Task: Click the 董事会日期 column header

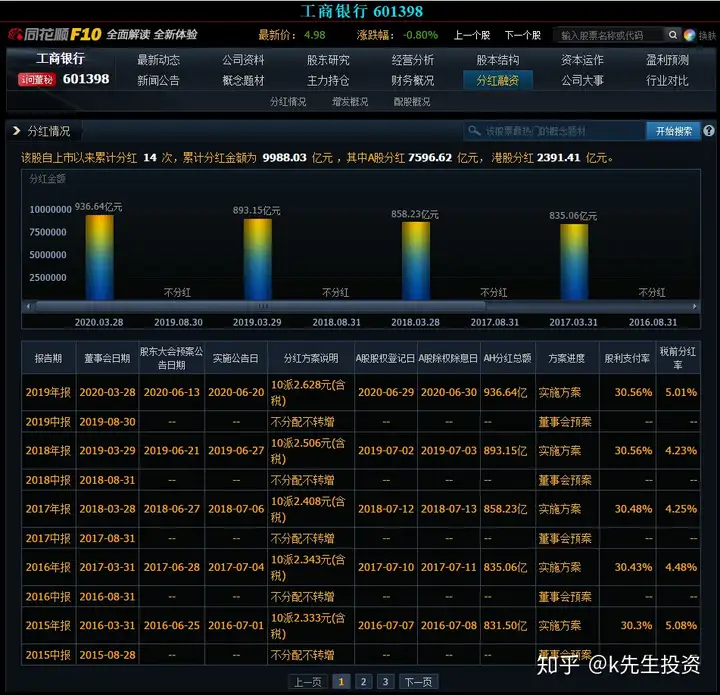Action: [107, 358]
